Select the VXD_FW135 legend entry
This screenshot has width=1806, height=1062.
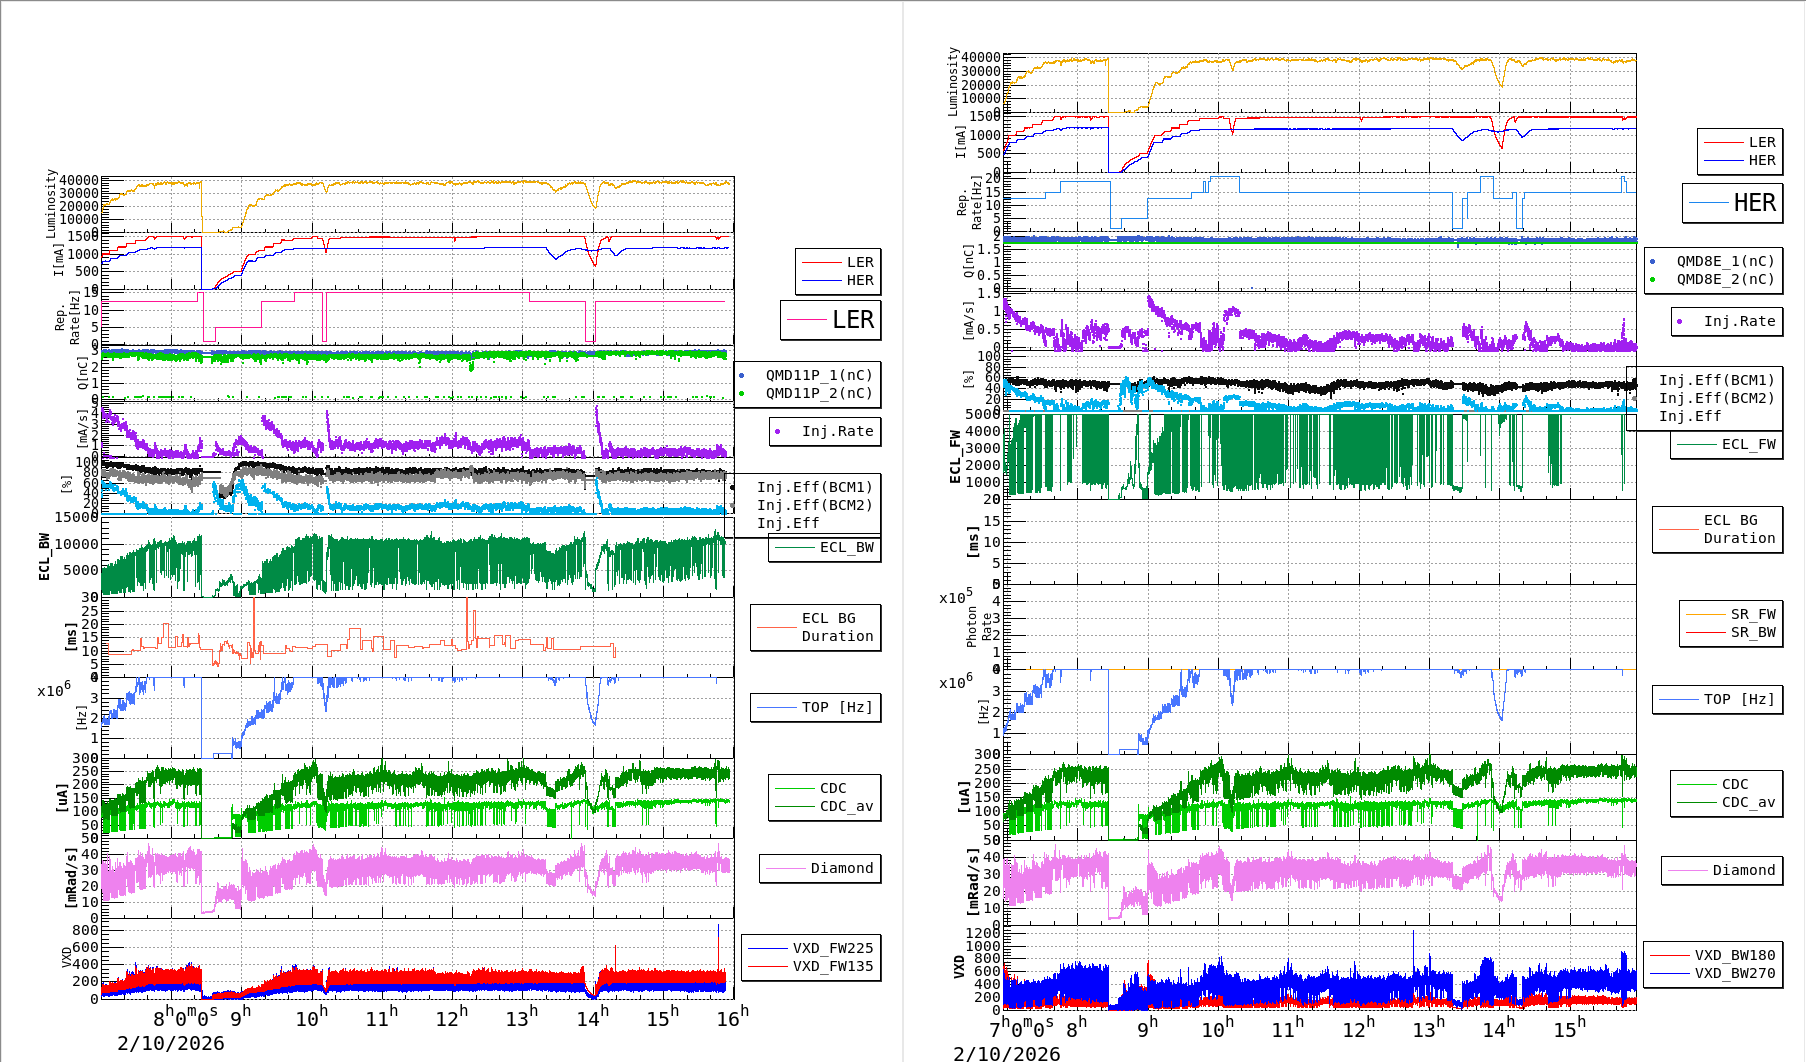811,966
